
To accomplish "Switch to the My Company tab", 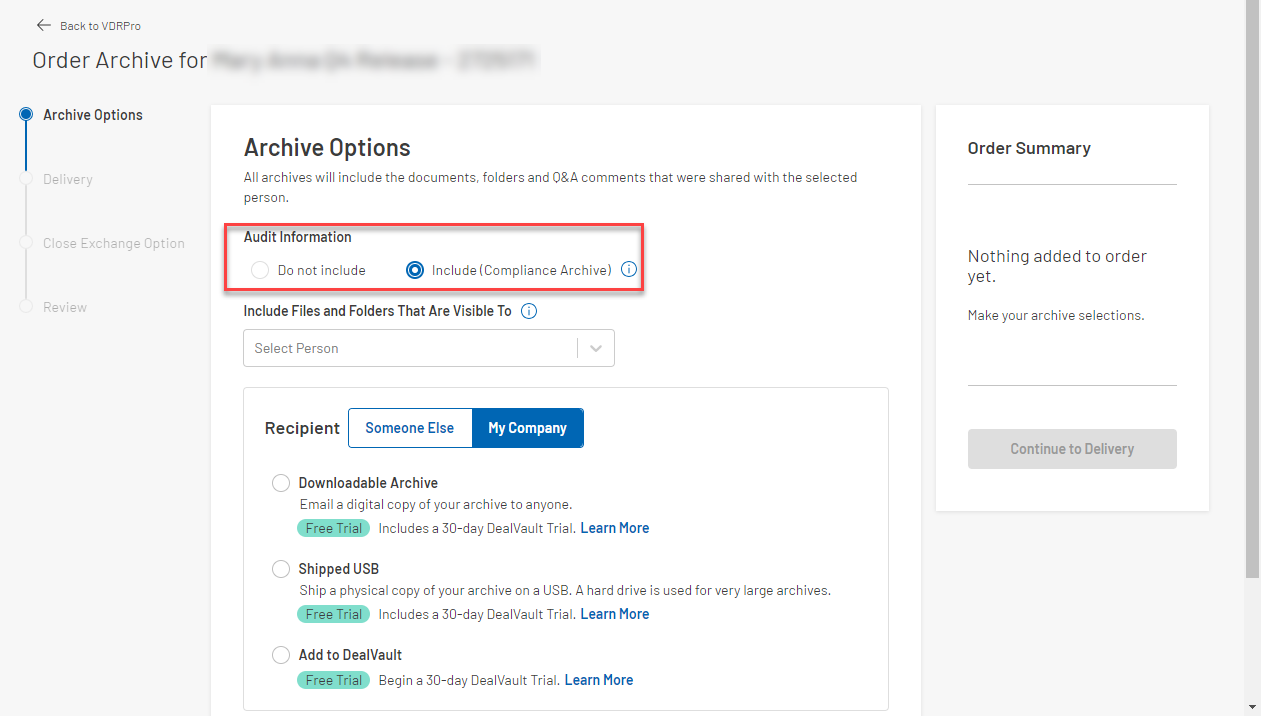I will 527,427.
